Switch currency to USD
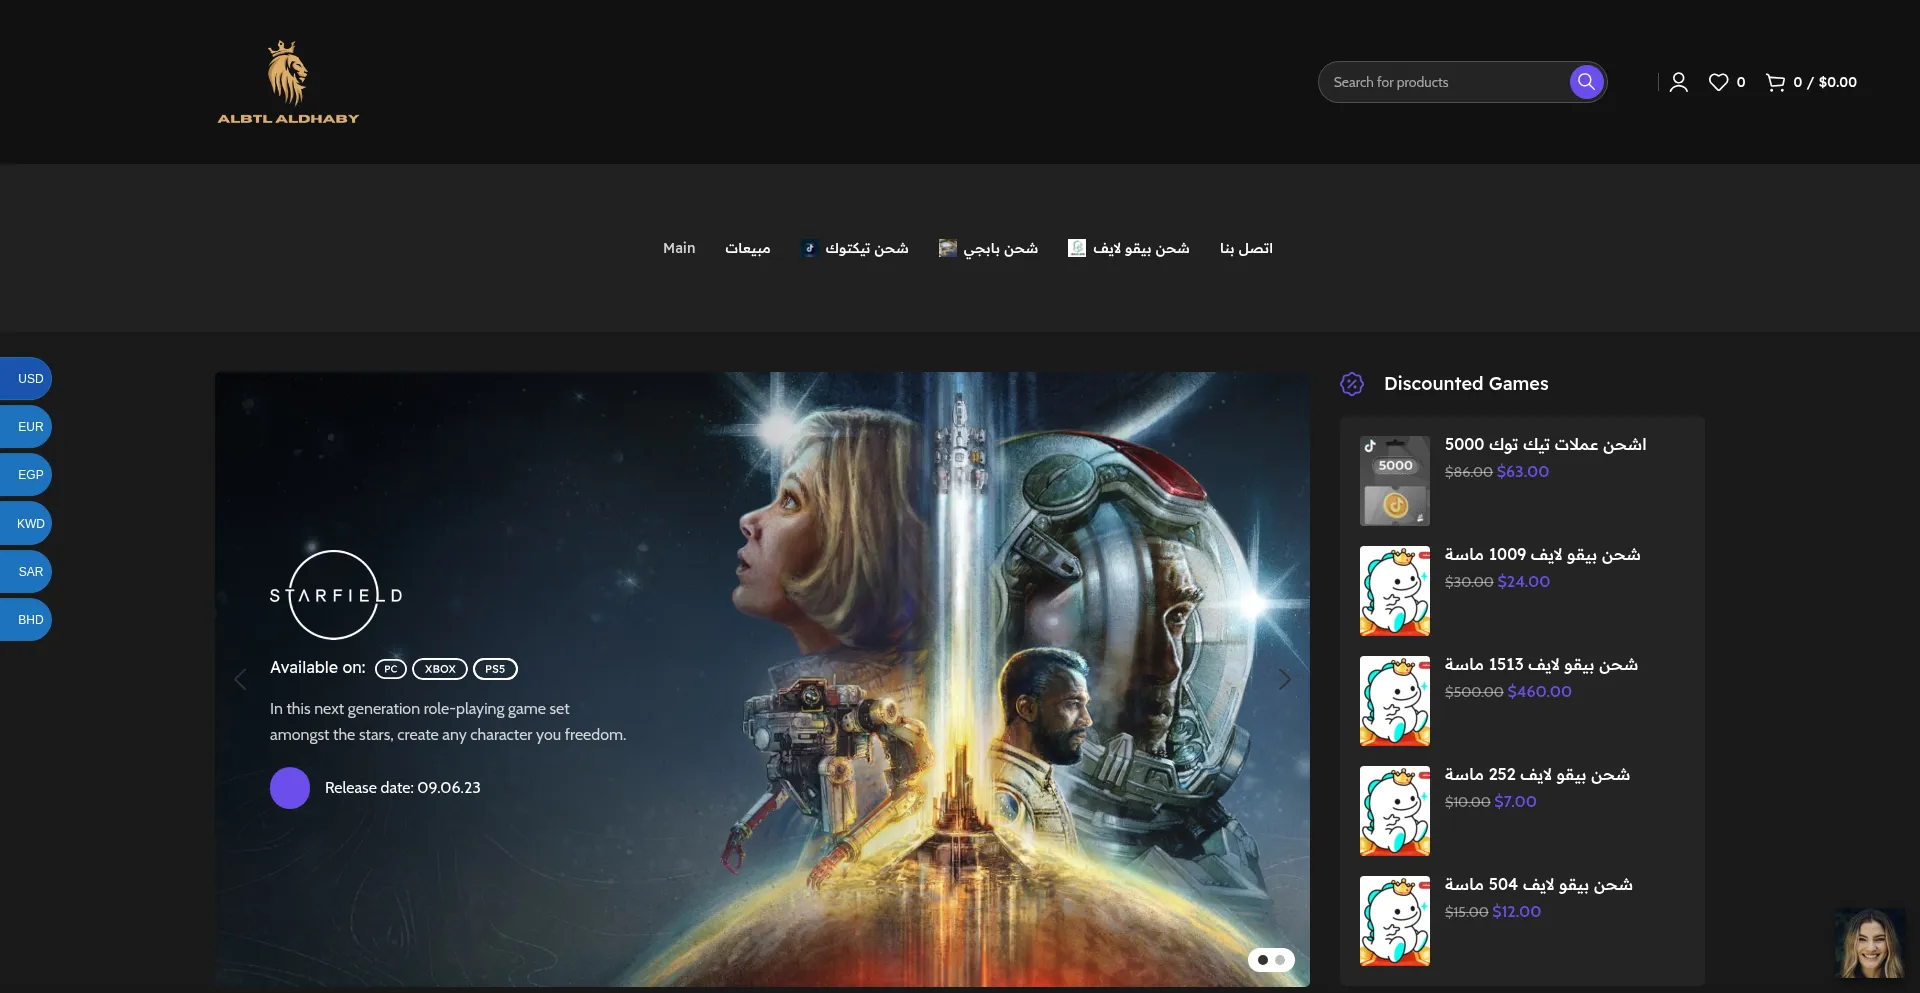Viewport: 1920px width, 993px height. 27,379
